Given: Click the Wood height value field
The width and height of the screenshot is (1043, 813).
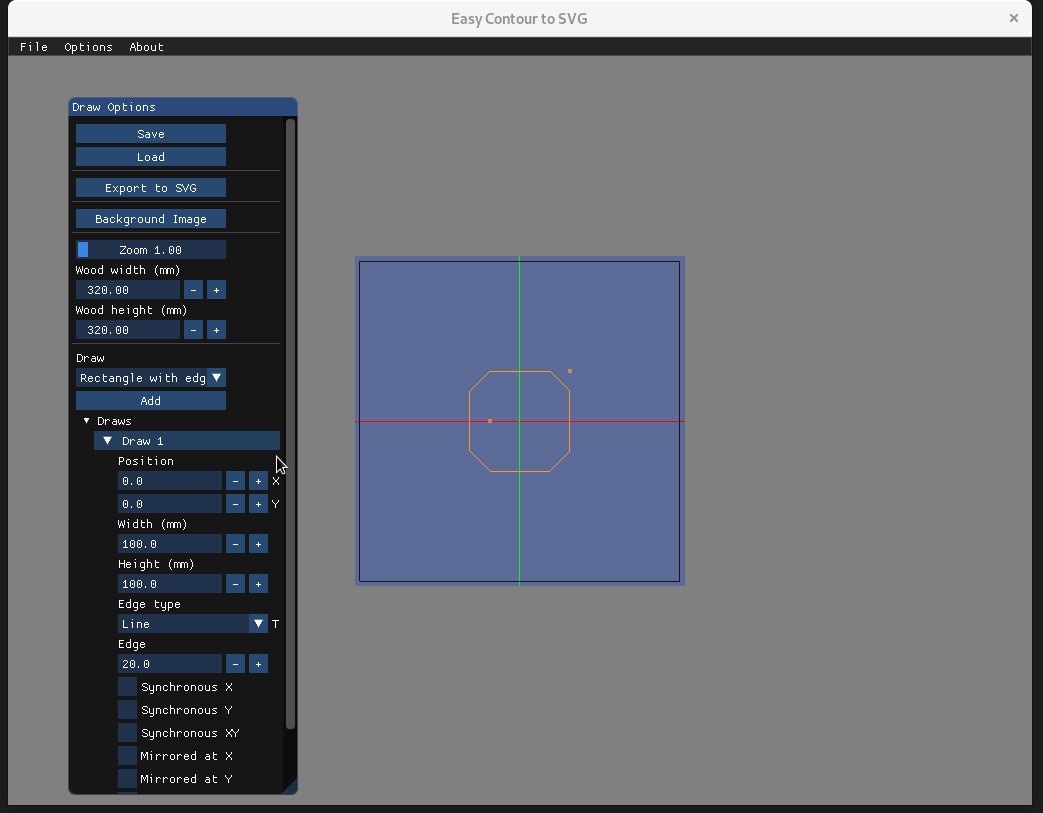Looking at the screenshot, I should point(128,330).
